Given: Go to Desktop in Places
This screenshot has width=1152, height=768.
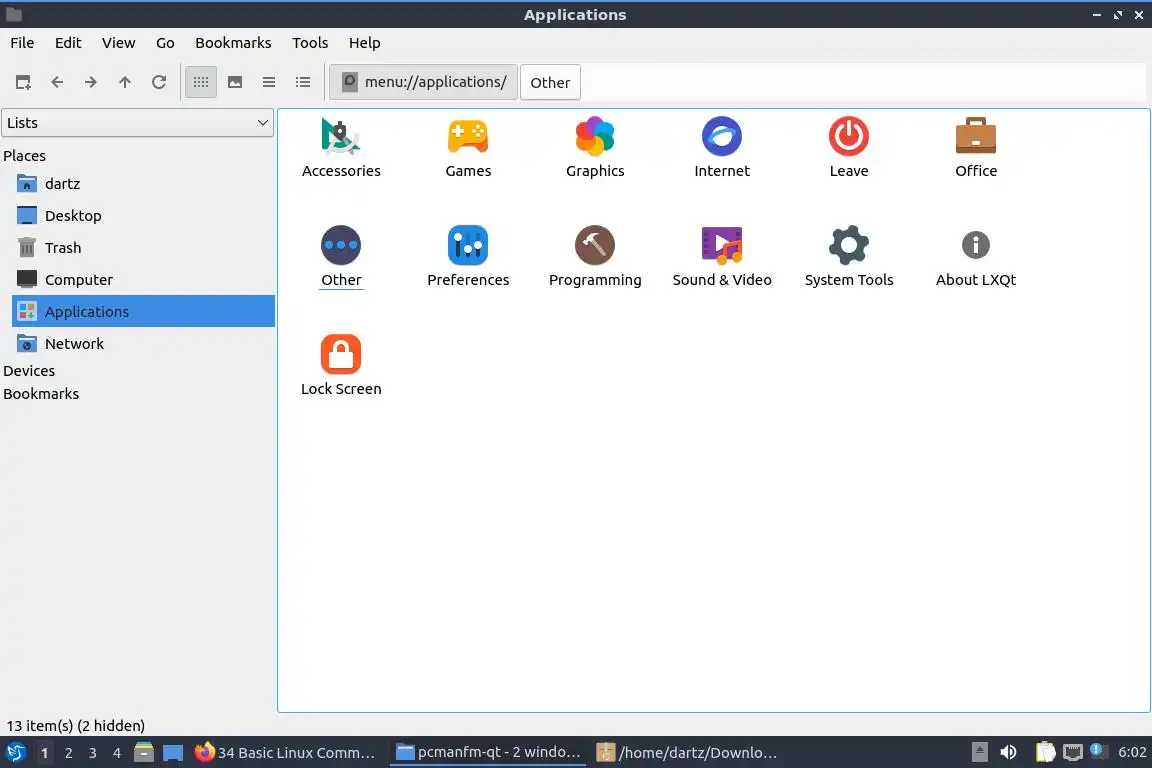Looking at the screenshot, I should (x=143, y=215).
